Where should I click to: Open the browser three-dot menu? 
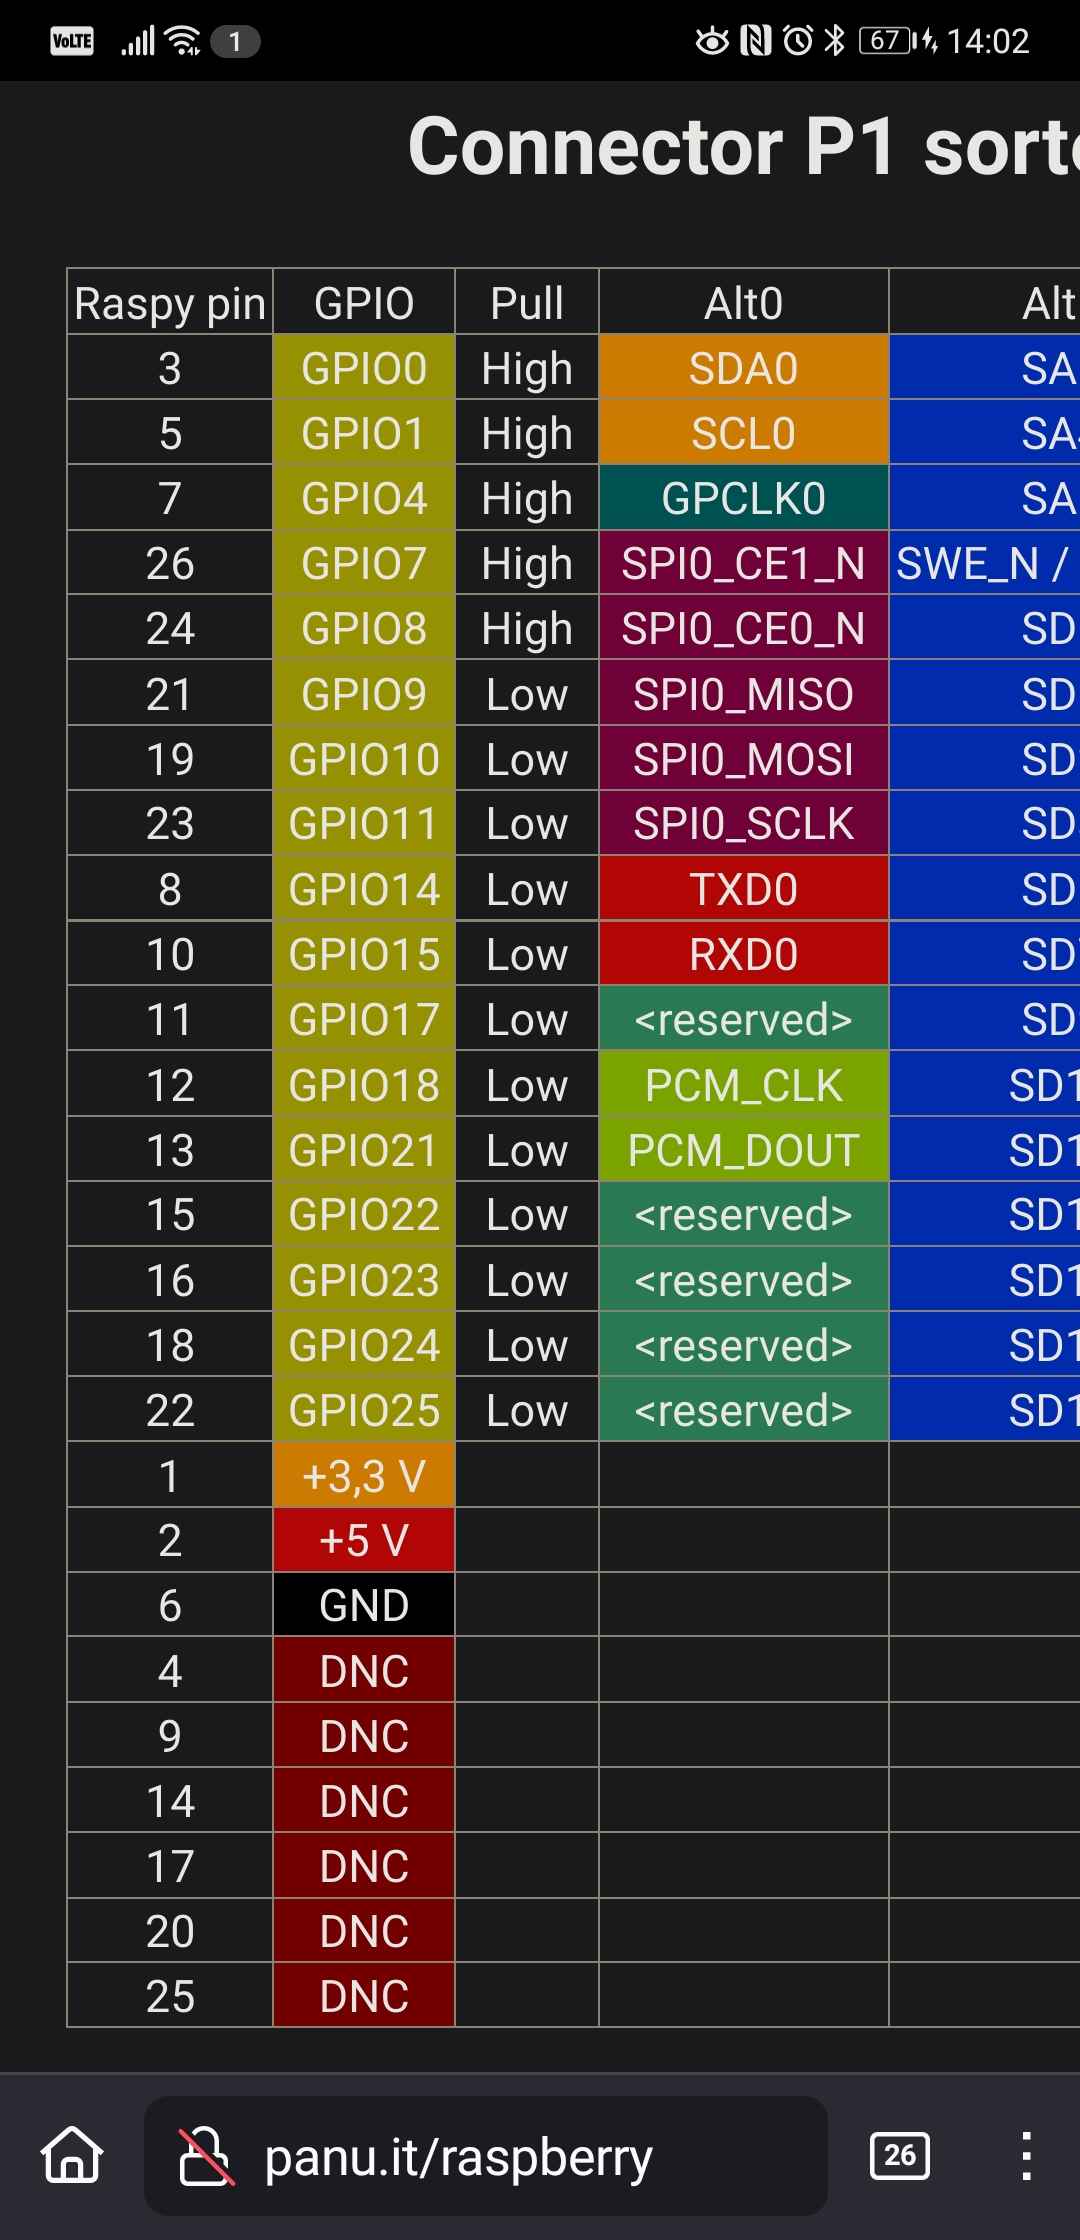coord(1025,2155)
